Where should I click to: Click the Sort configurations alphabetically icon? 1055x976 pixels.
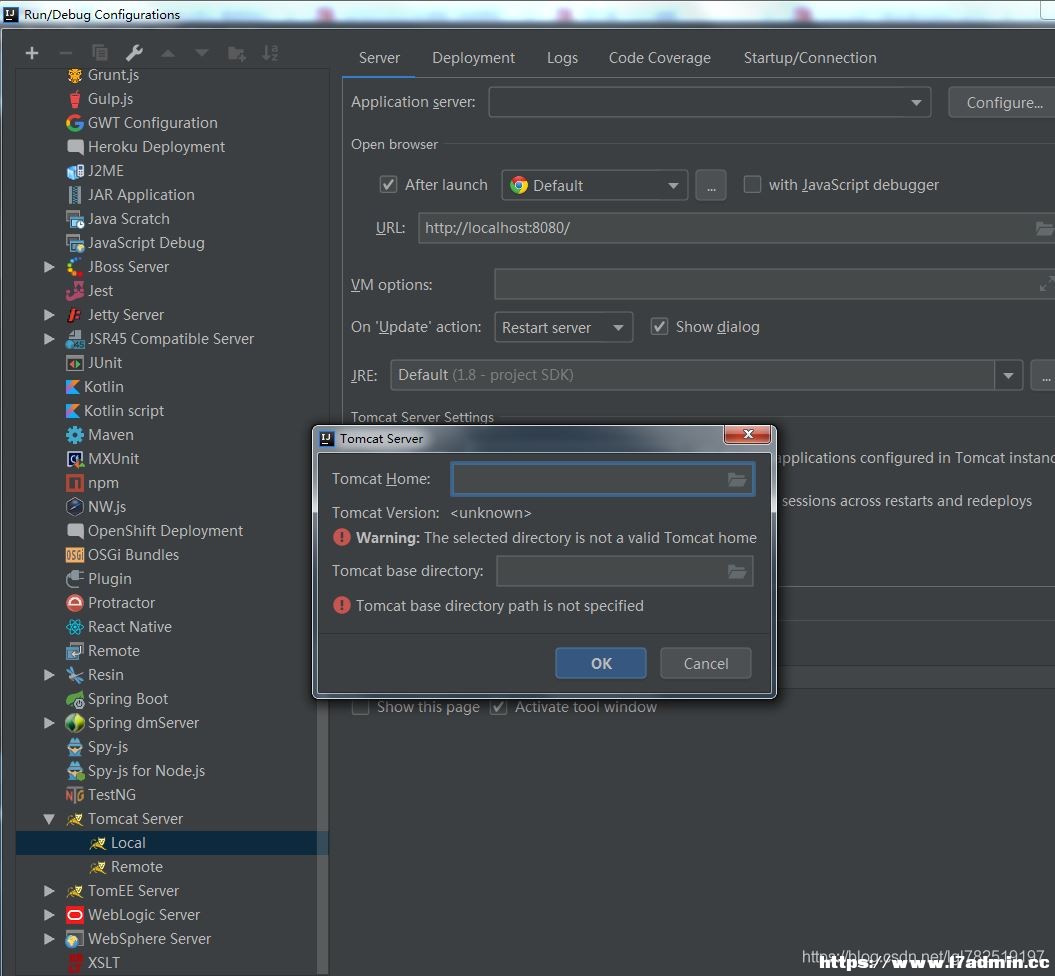click(270, 53)
